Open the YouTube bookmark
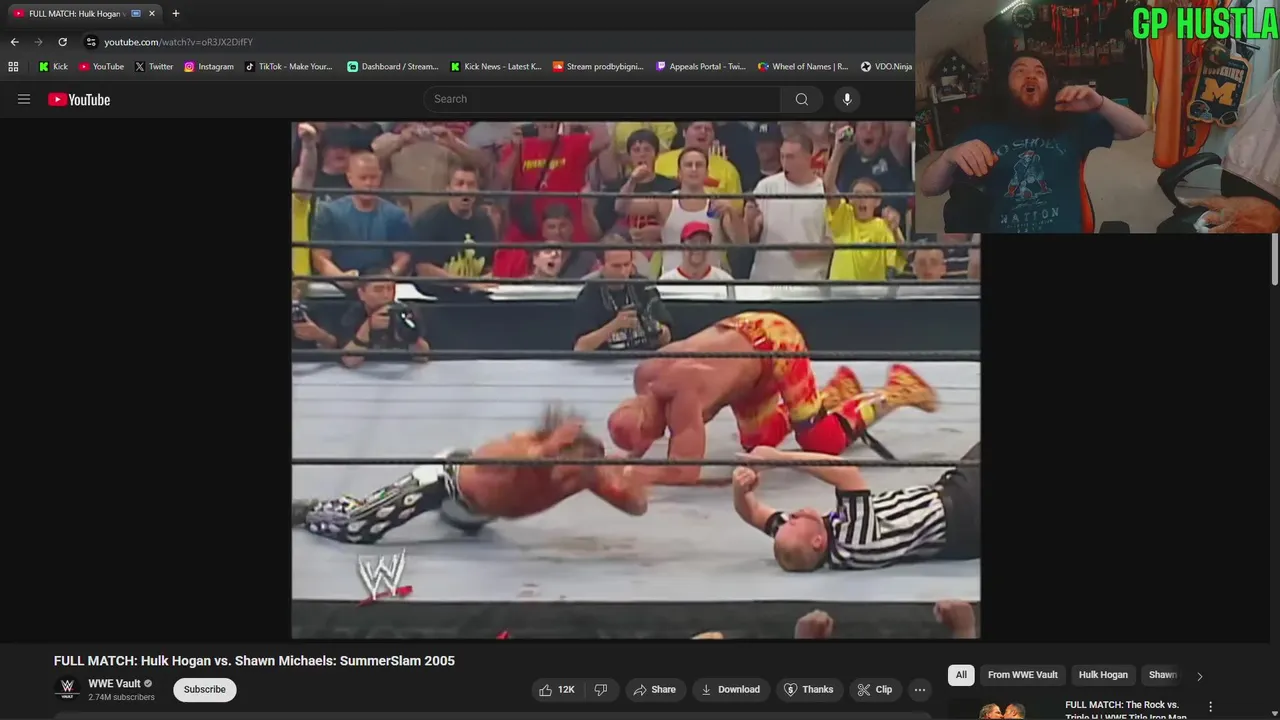 click(x=101, y=67)
